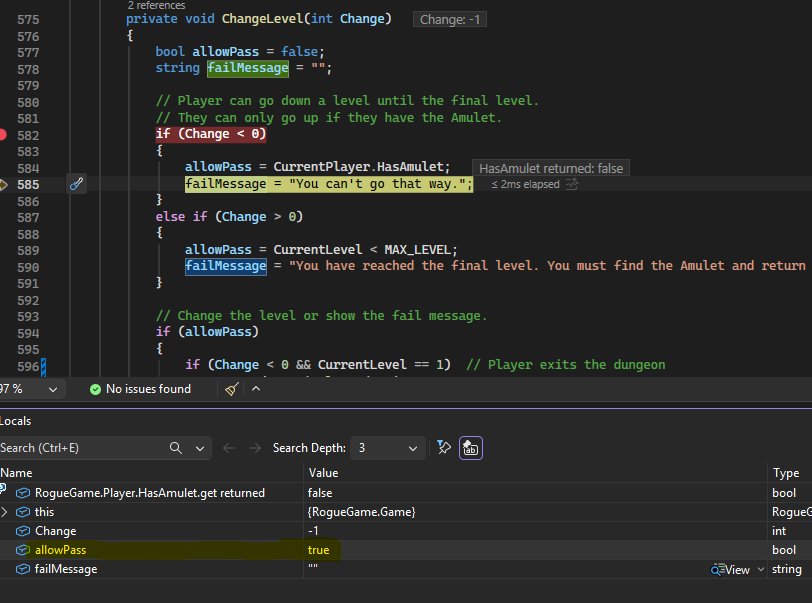The image size is (812, 603).
Task: Click the 'HasAmulet returned: false' inline tip
Action: click(x=551, y=168)
